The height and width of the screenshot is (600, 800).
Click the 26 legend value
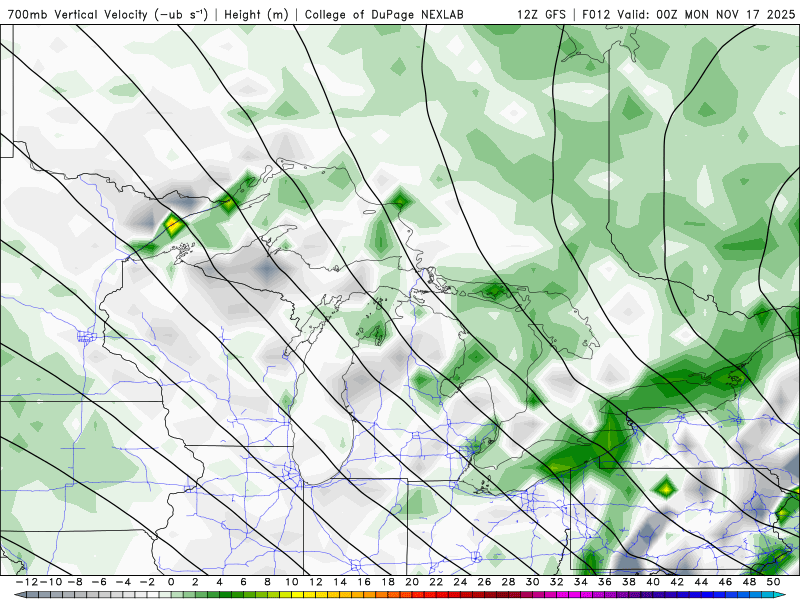(x=484, y=582)
